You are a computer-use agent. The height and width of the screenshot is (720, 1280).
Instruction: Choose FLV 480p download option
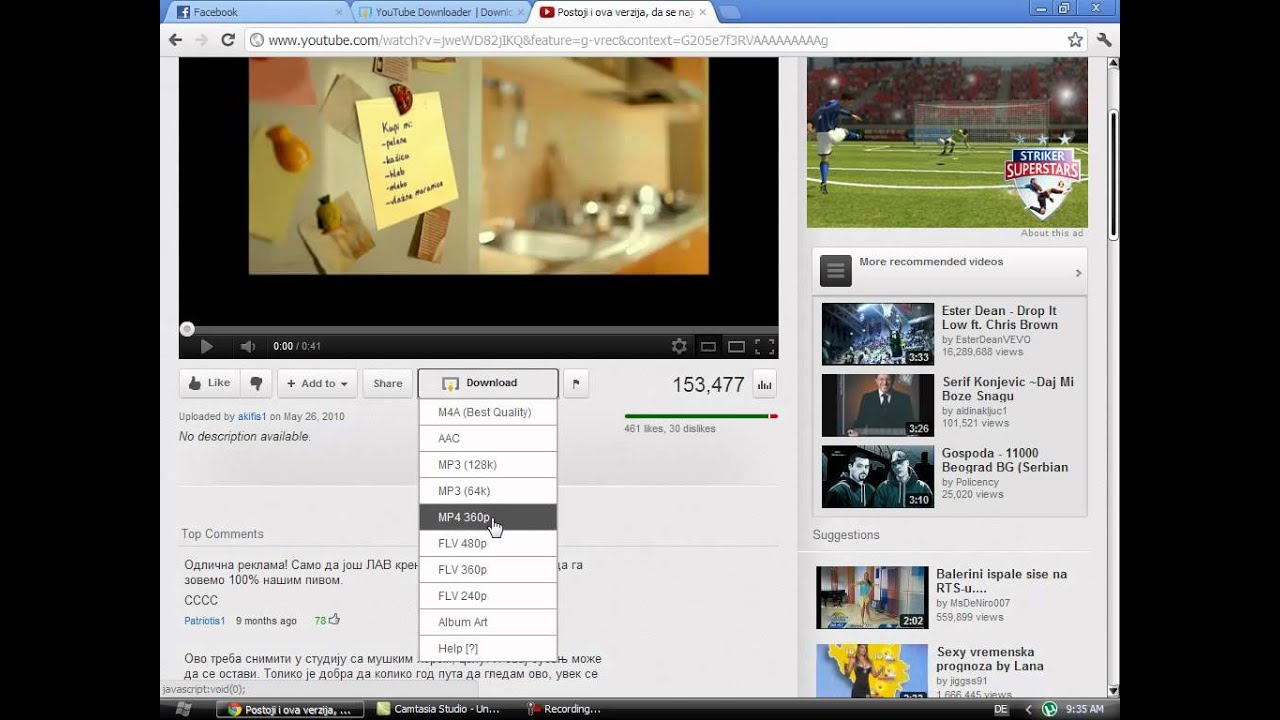click(488, 543)
